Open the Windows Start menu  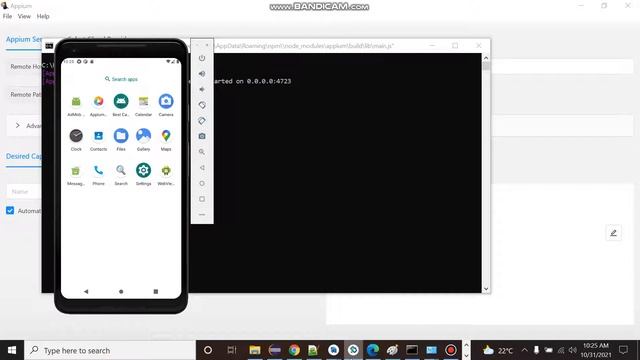12,350
